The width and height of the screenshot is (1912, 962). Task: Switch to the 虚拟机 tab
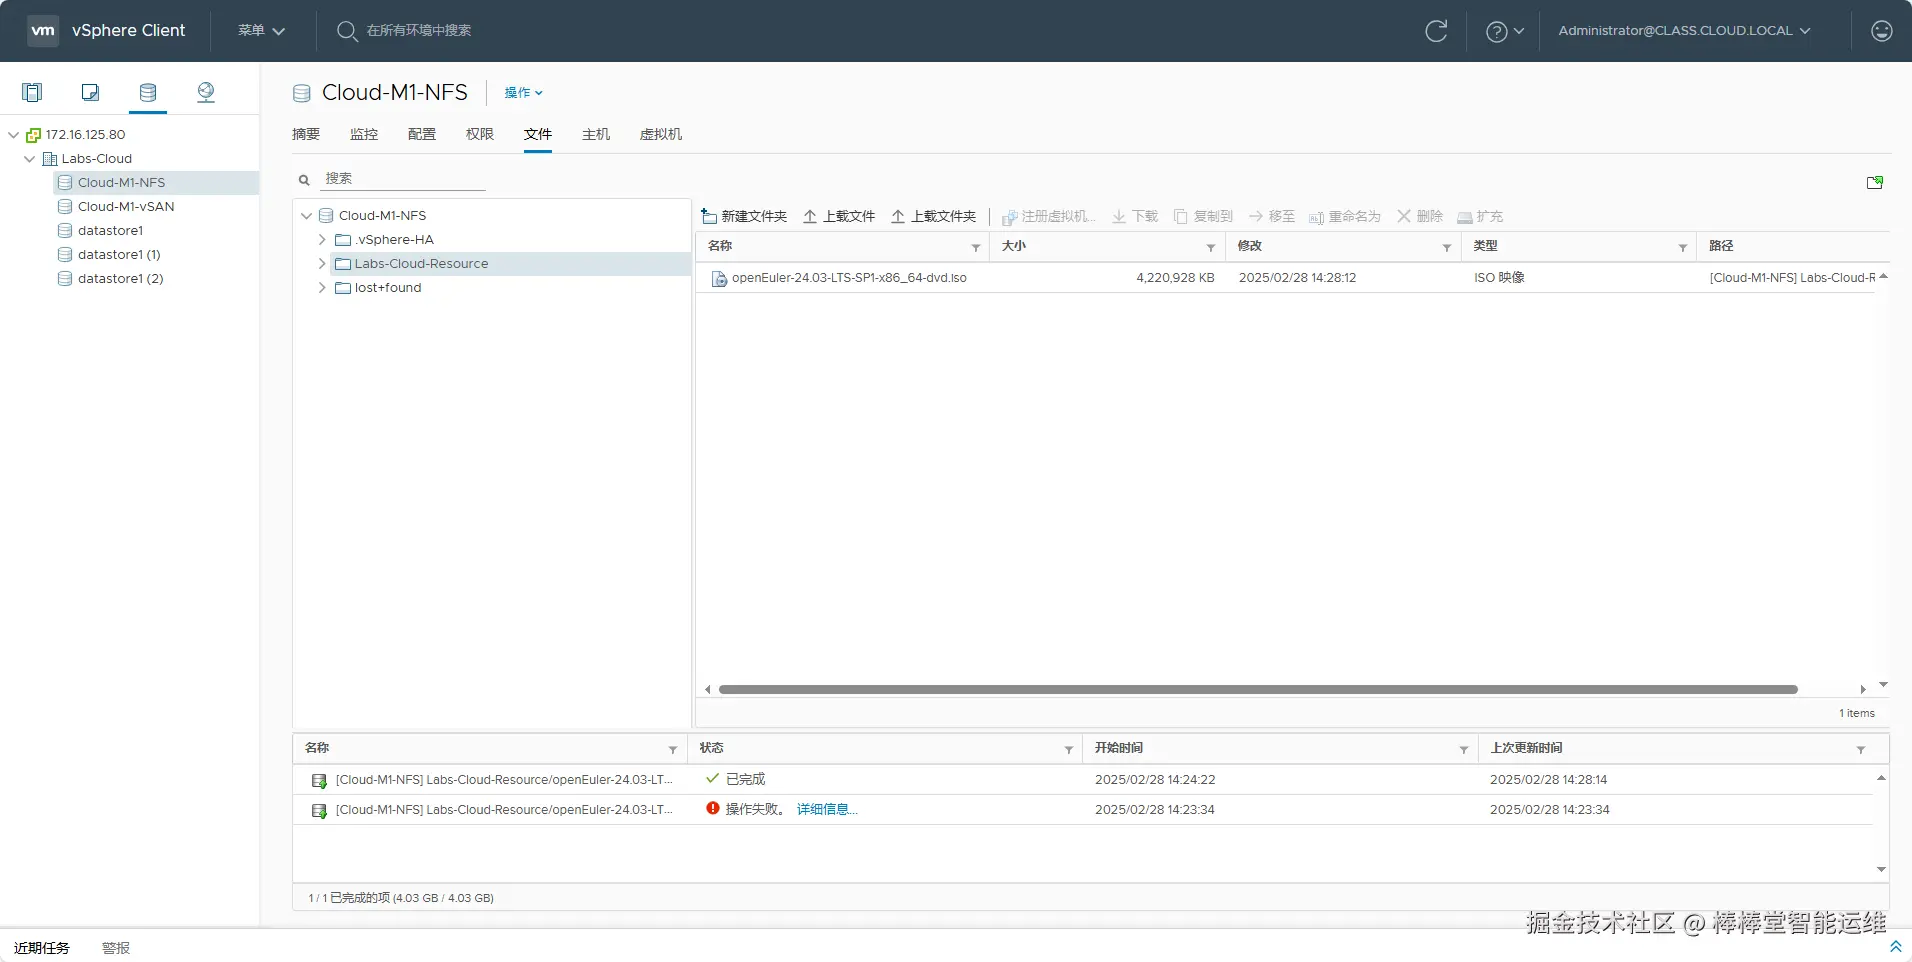point(661,134)
